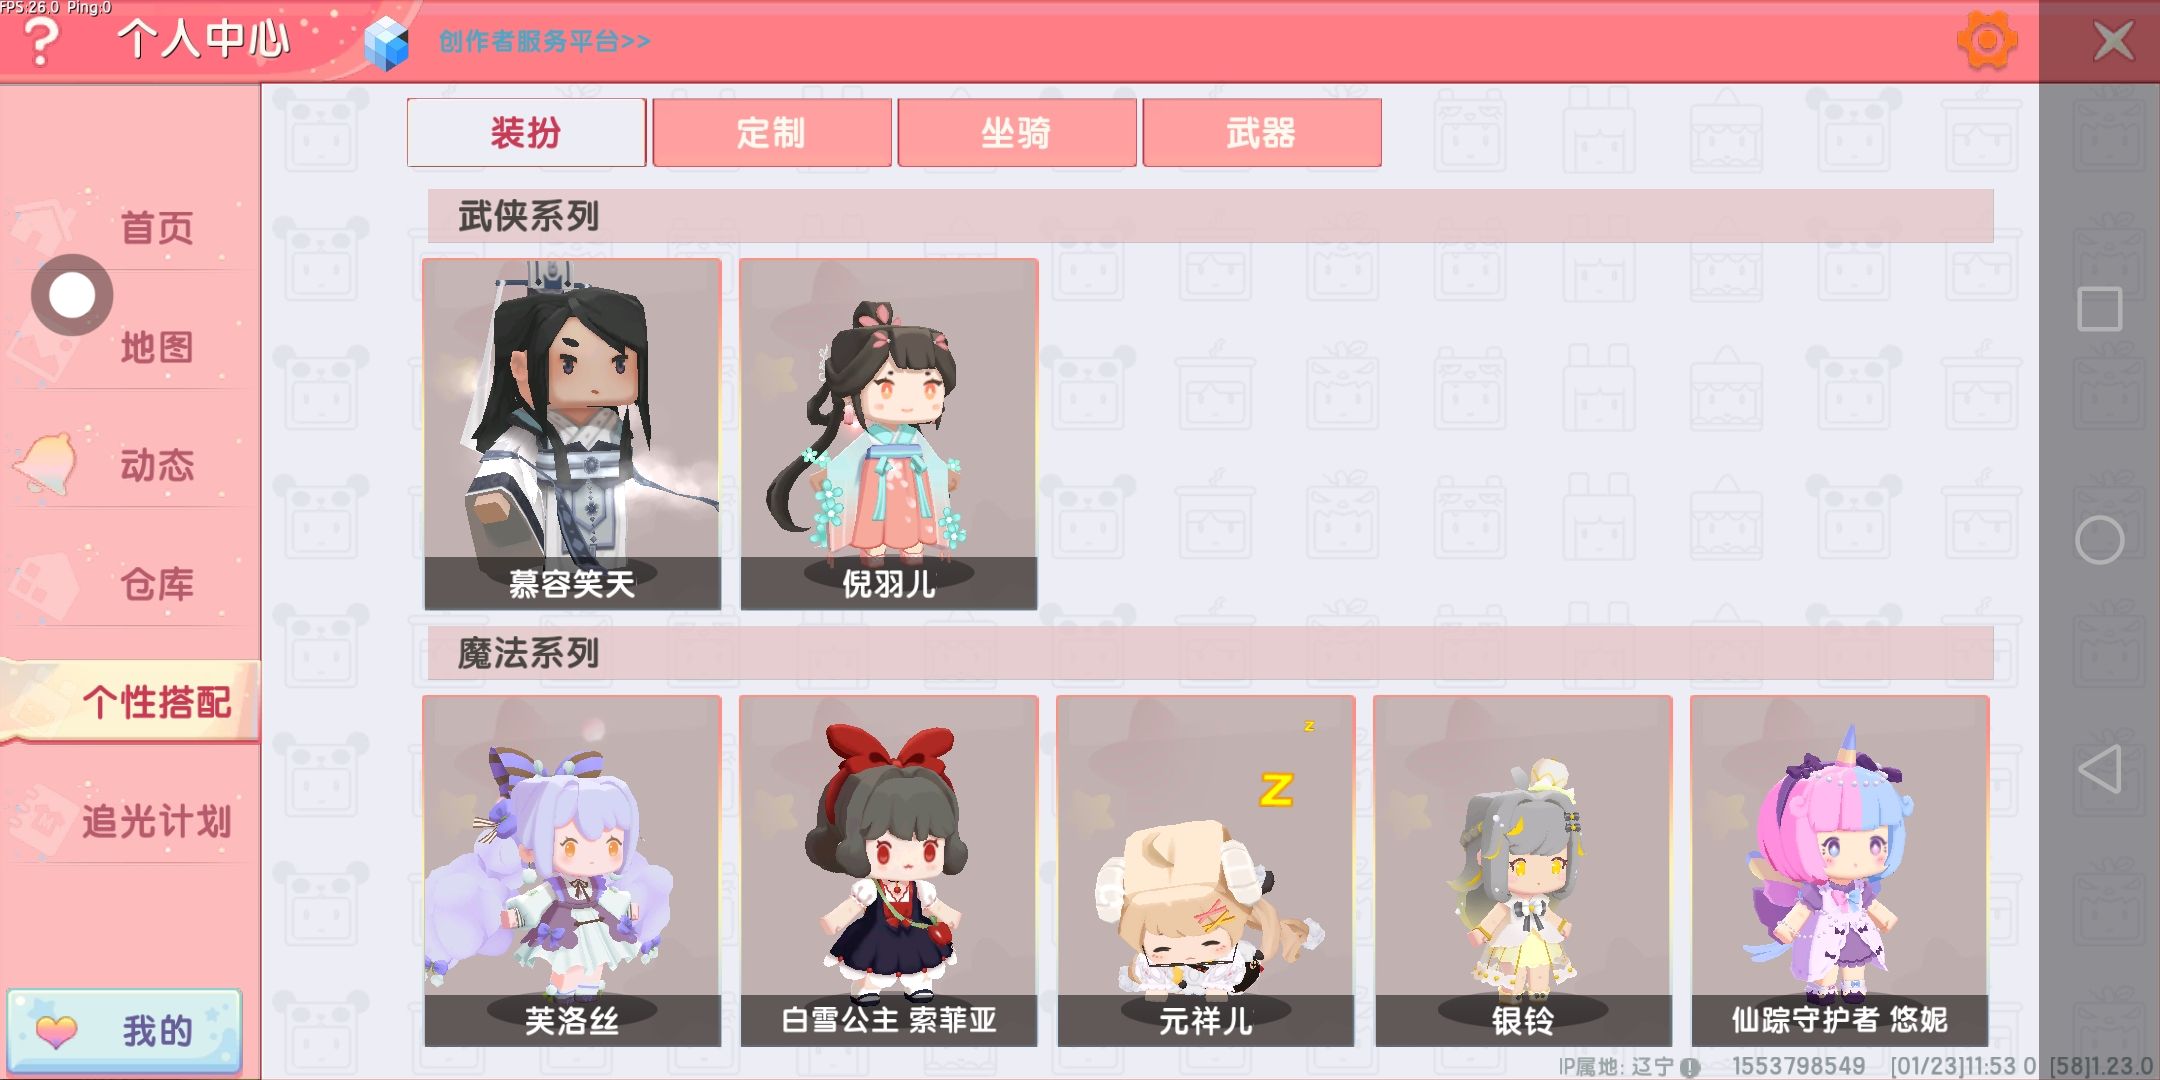
Task: Tap the Android back triangle icon
Action: [x=2100, y=769]
